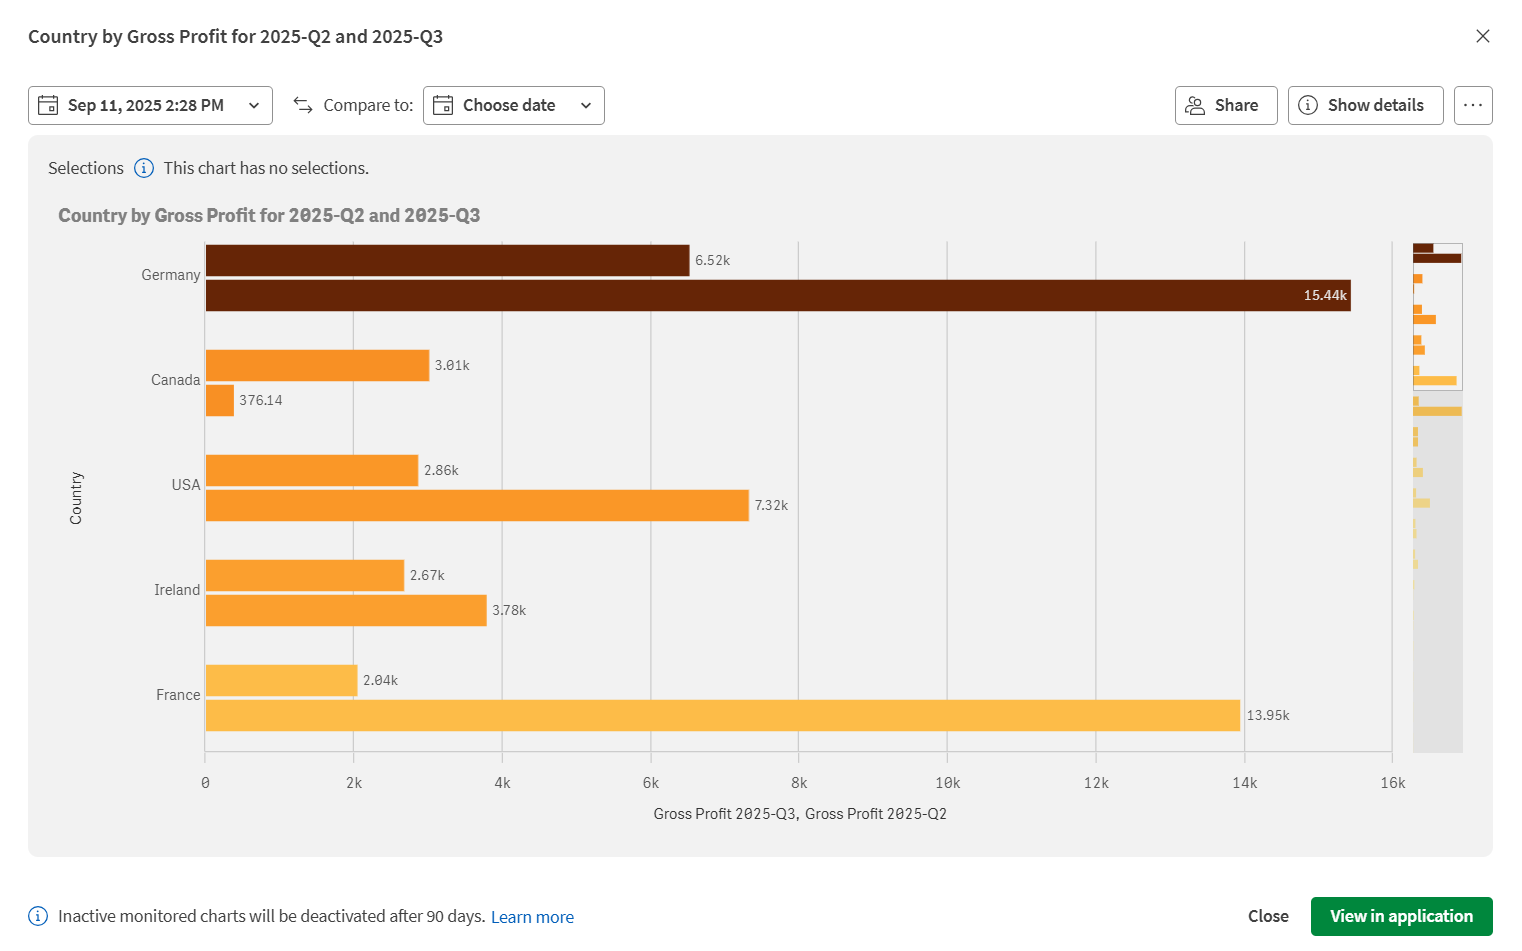Screen dimensions: 1522x951
Task: Click the Close button
Action: click(x=1268, y=916)
